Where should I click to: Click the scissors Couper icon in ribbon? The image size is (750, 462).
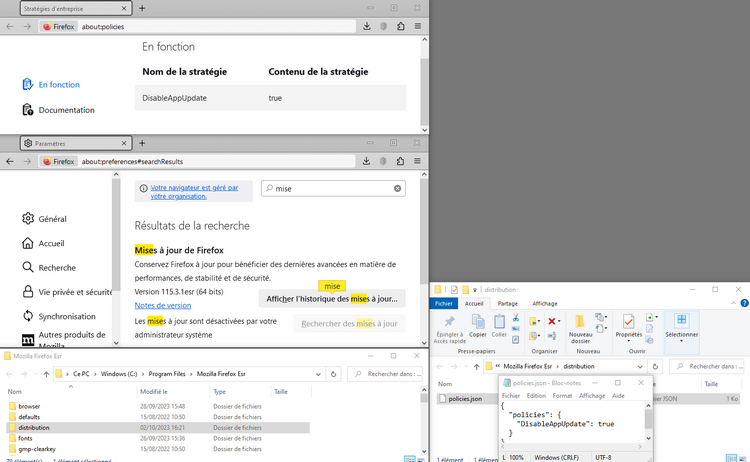pyautogui.click(x=516, y=318)
